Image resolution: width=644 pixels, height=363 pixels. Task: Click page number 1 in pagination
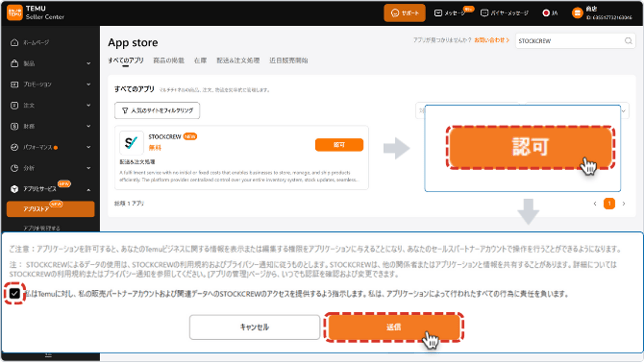tap(609, 203)
